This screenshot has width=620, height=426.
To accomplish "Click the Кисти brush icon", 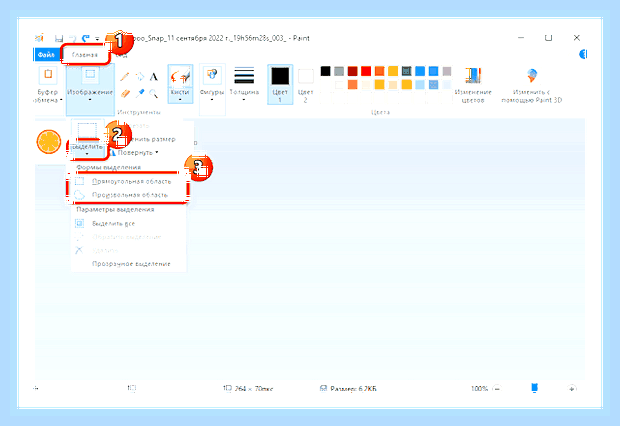I will (x=180, y=76).
